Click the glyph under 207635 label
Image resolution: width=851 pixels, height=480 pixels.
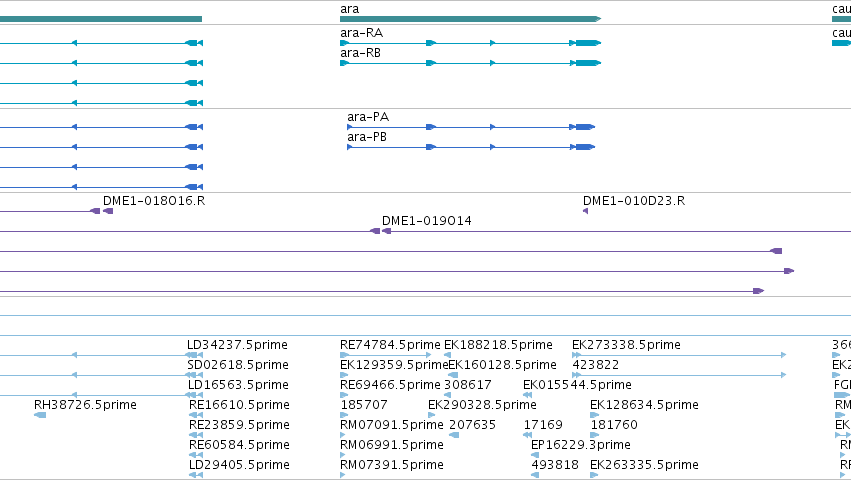point(454,435)
